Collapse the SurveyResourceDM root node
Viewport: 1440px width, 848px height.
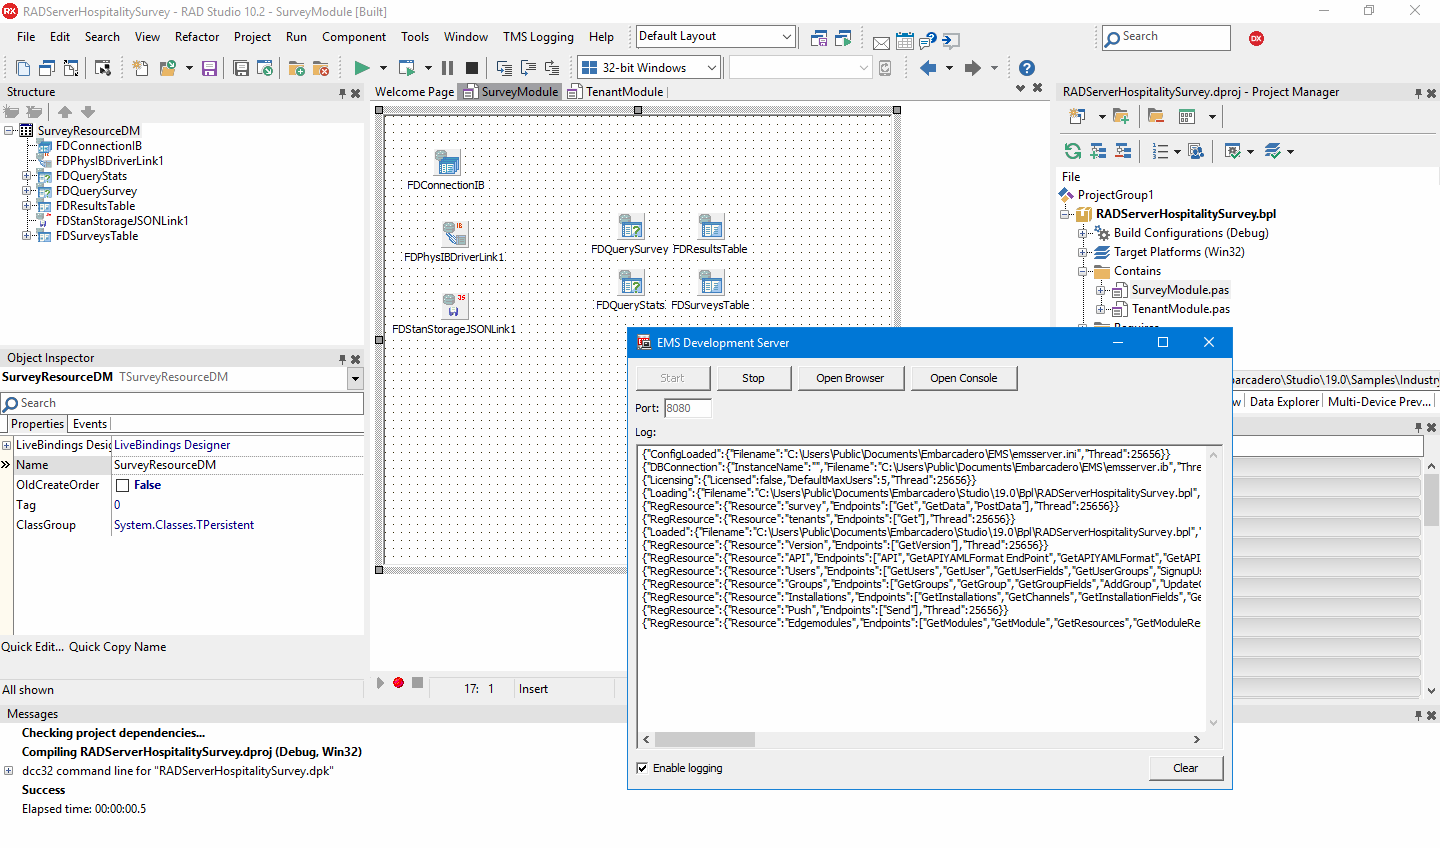(9, 131)
